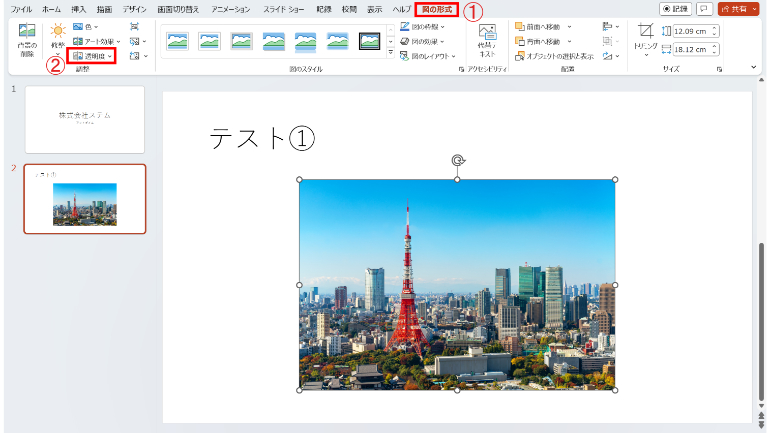Select slide 1 thumbnail in panel
The width and height of the screenshot is (770, 433).
[x=84, y=119]
